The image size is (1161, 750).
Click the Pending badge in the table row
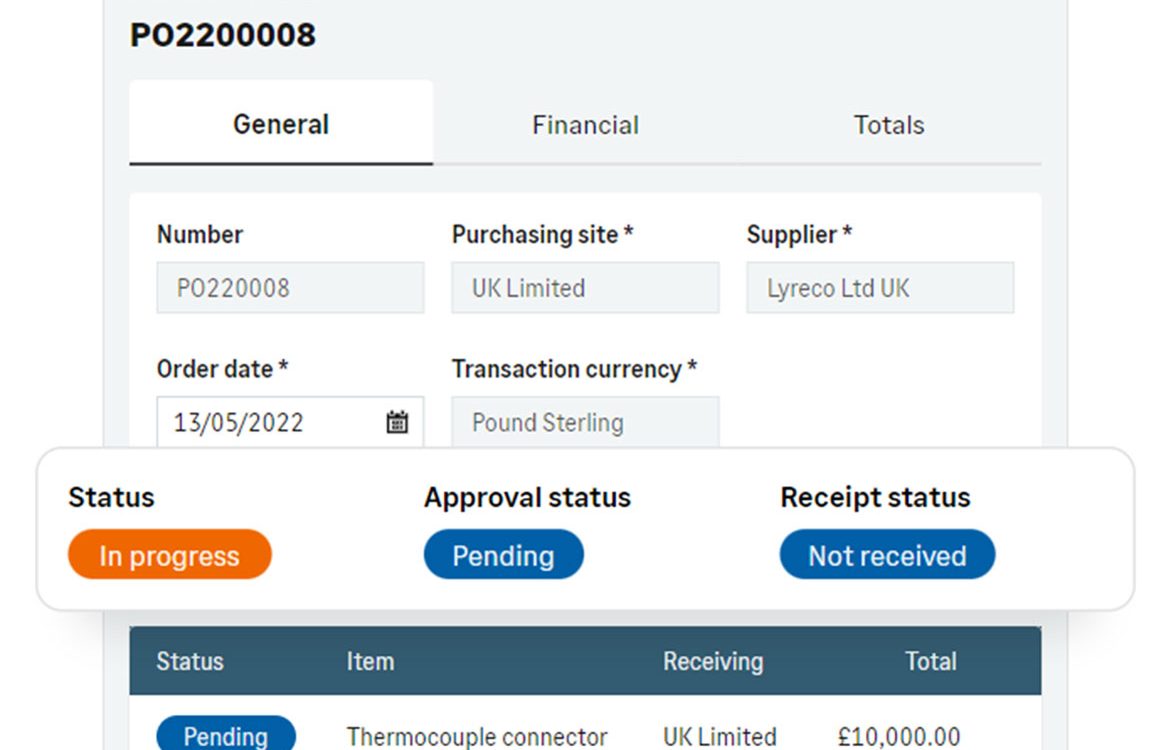coord(226,735)
